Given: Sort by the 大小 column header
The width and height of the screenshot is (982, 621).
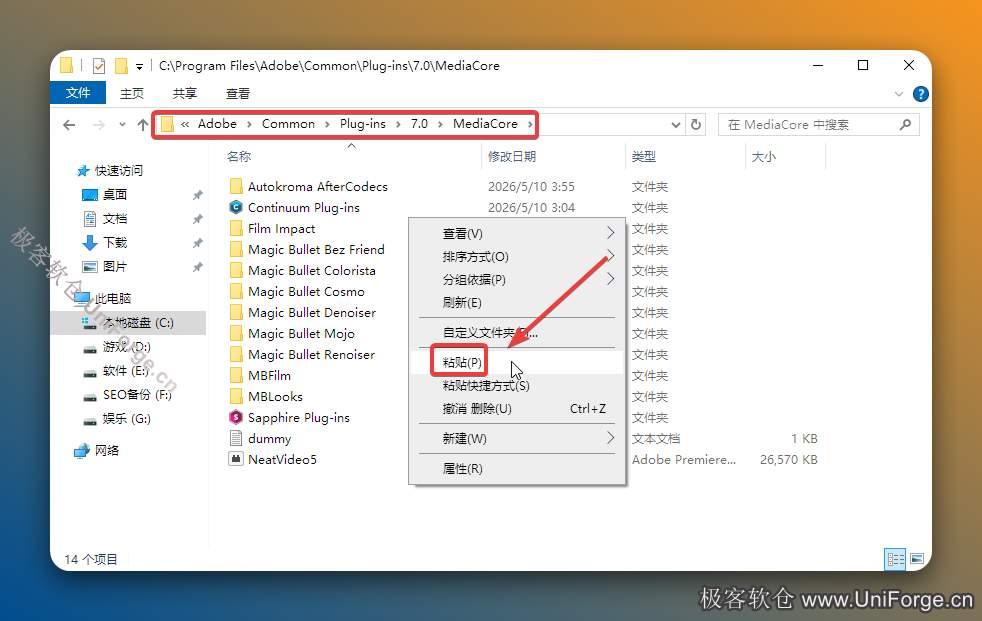Looking at the screenshot, I should [x=763, y=157].
